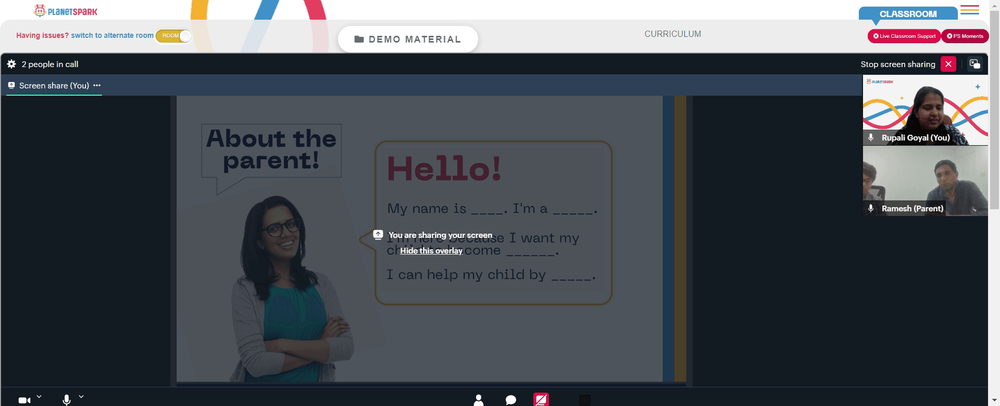Click Ramesh (Parent) microphone indicator
Image resolution: width=1000 pixels, height=406 pixels.
[x=871, y=208]
